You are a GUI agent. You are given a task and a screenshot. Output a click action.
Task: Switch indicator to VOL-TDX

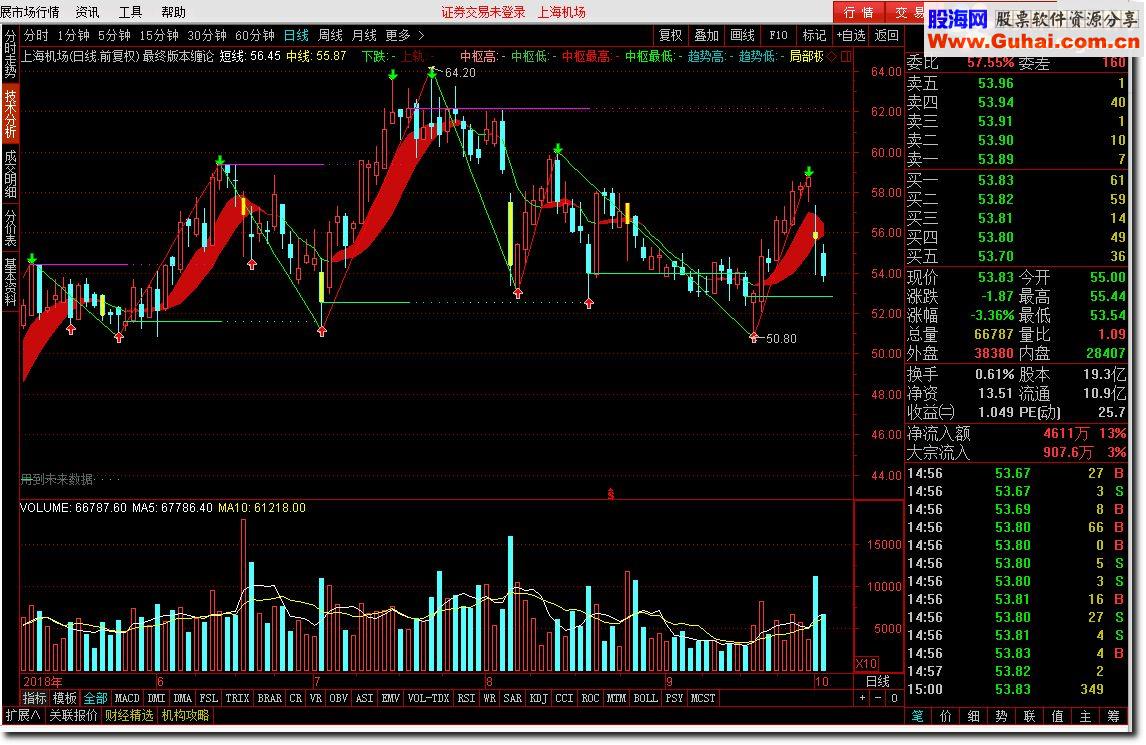tap(428, 698)
